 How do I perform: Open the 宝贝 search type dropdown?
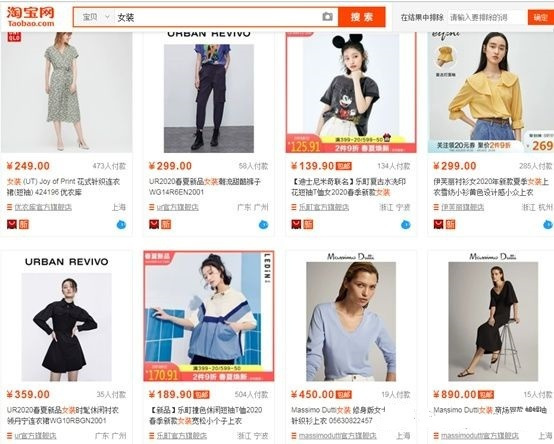click(x=95, y=17)
